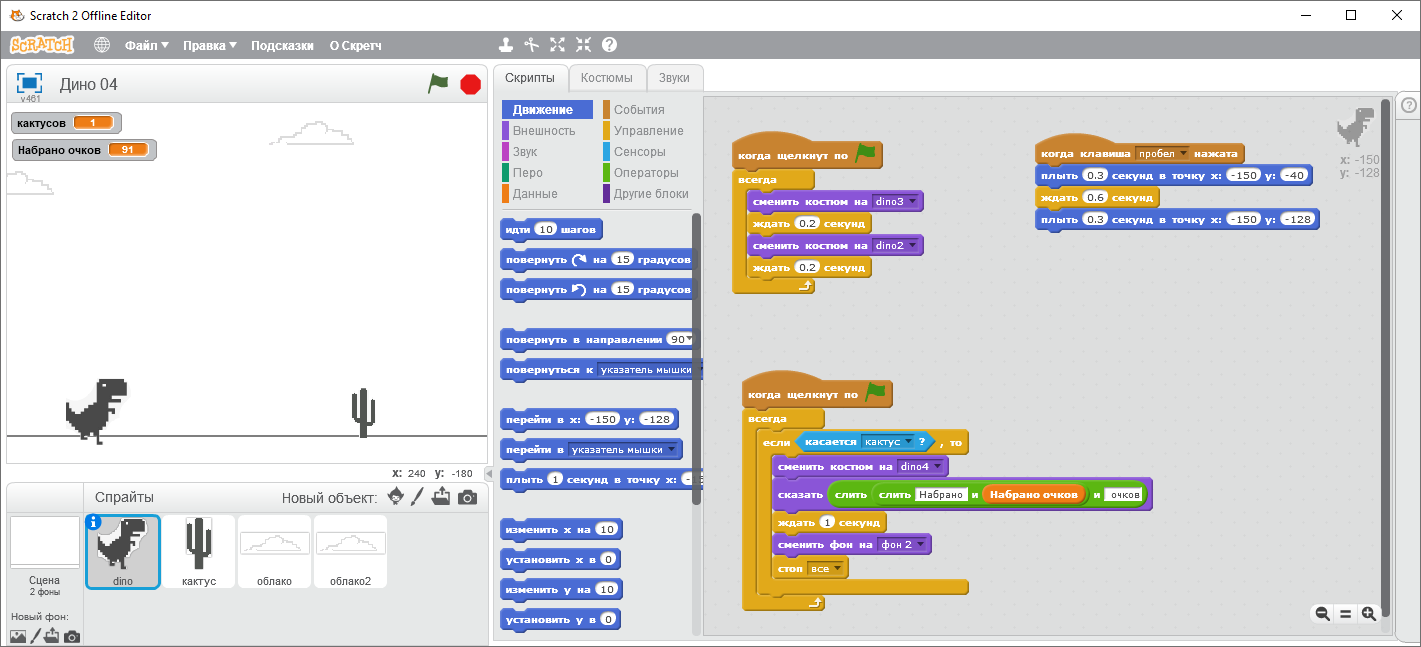Open the tips panel question mark at right edge

click(1409, 105)
